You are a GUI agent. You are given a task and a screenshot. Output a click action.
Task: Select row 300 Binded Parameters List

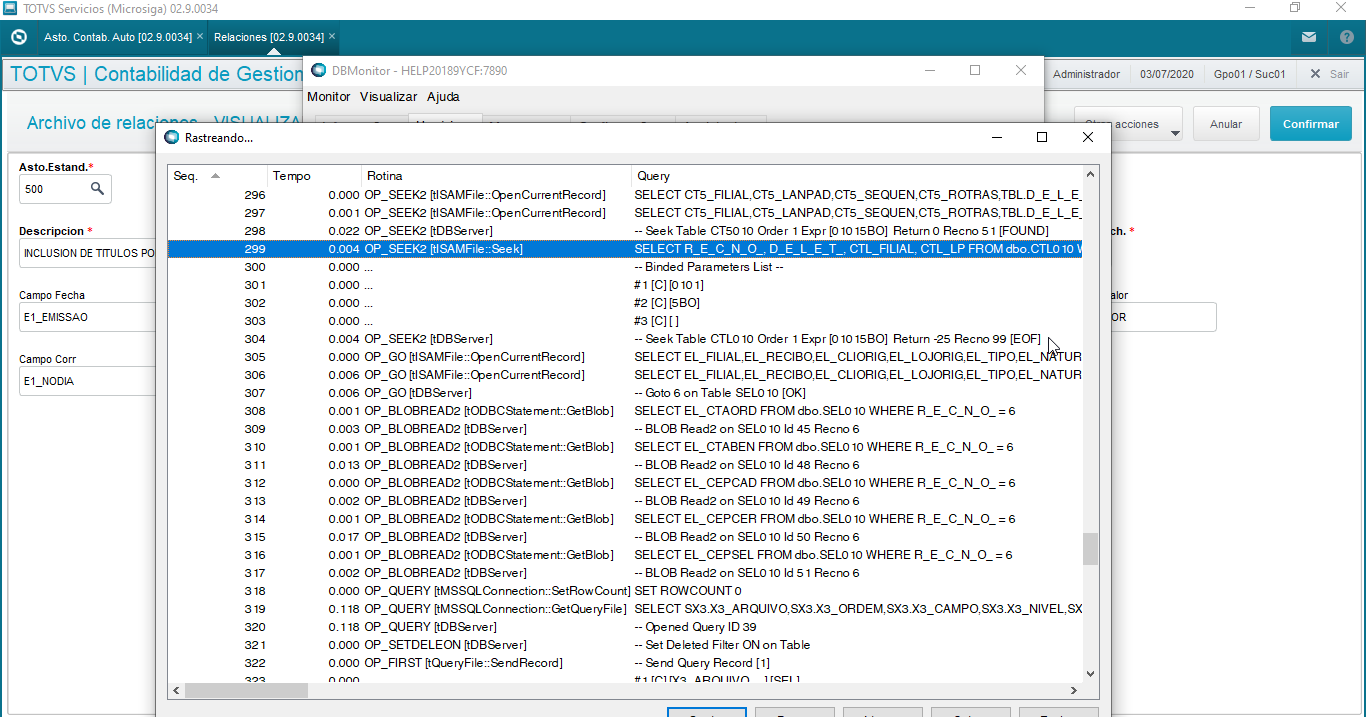point(625,267)
